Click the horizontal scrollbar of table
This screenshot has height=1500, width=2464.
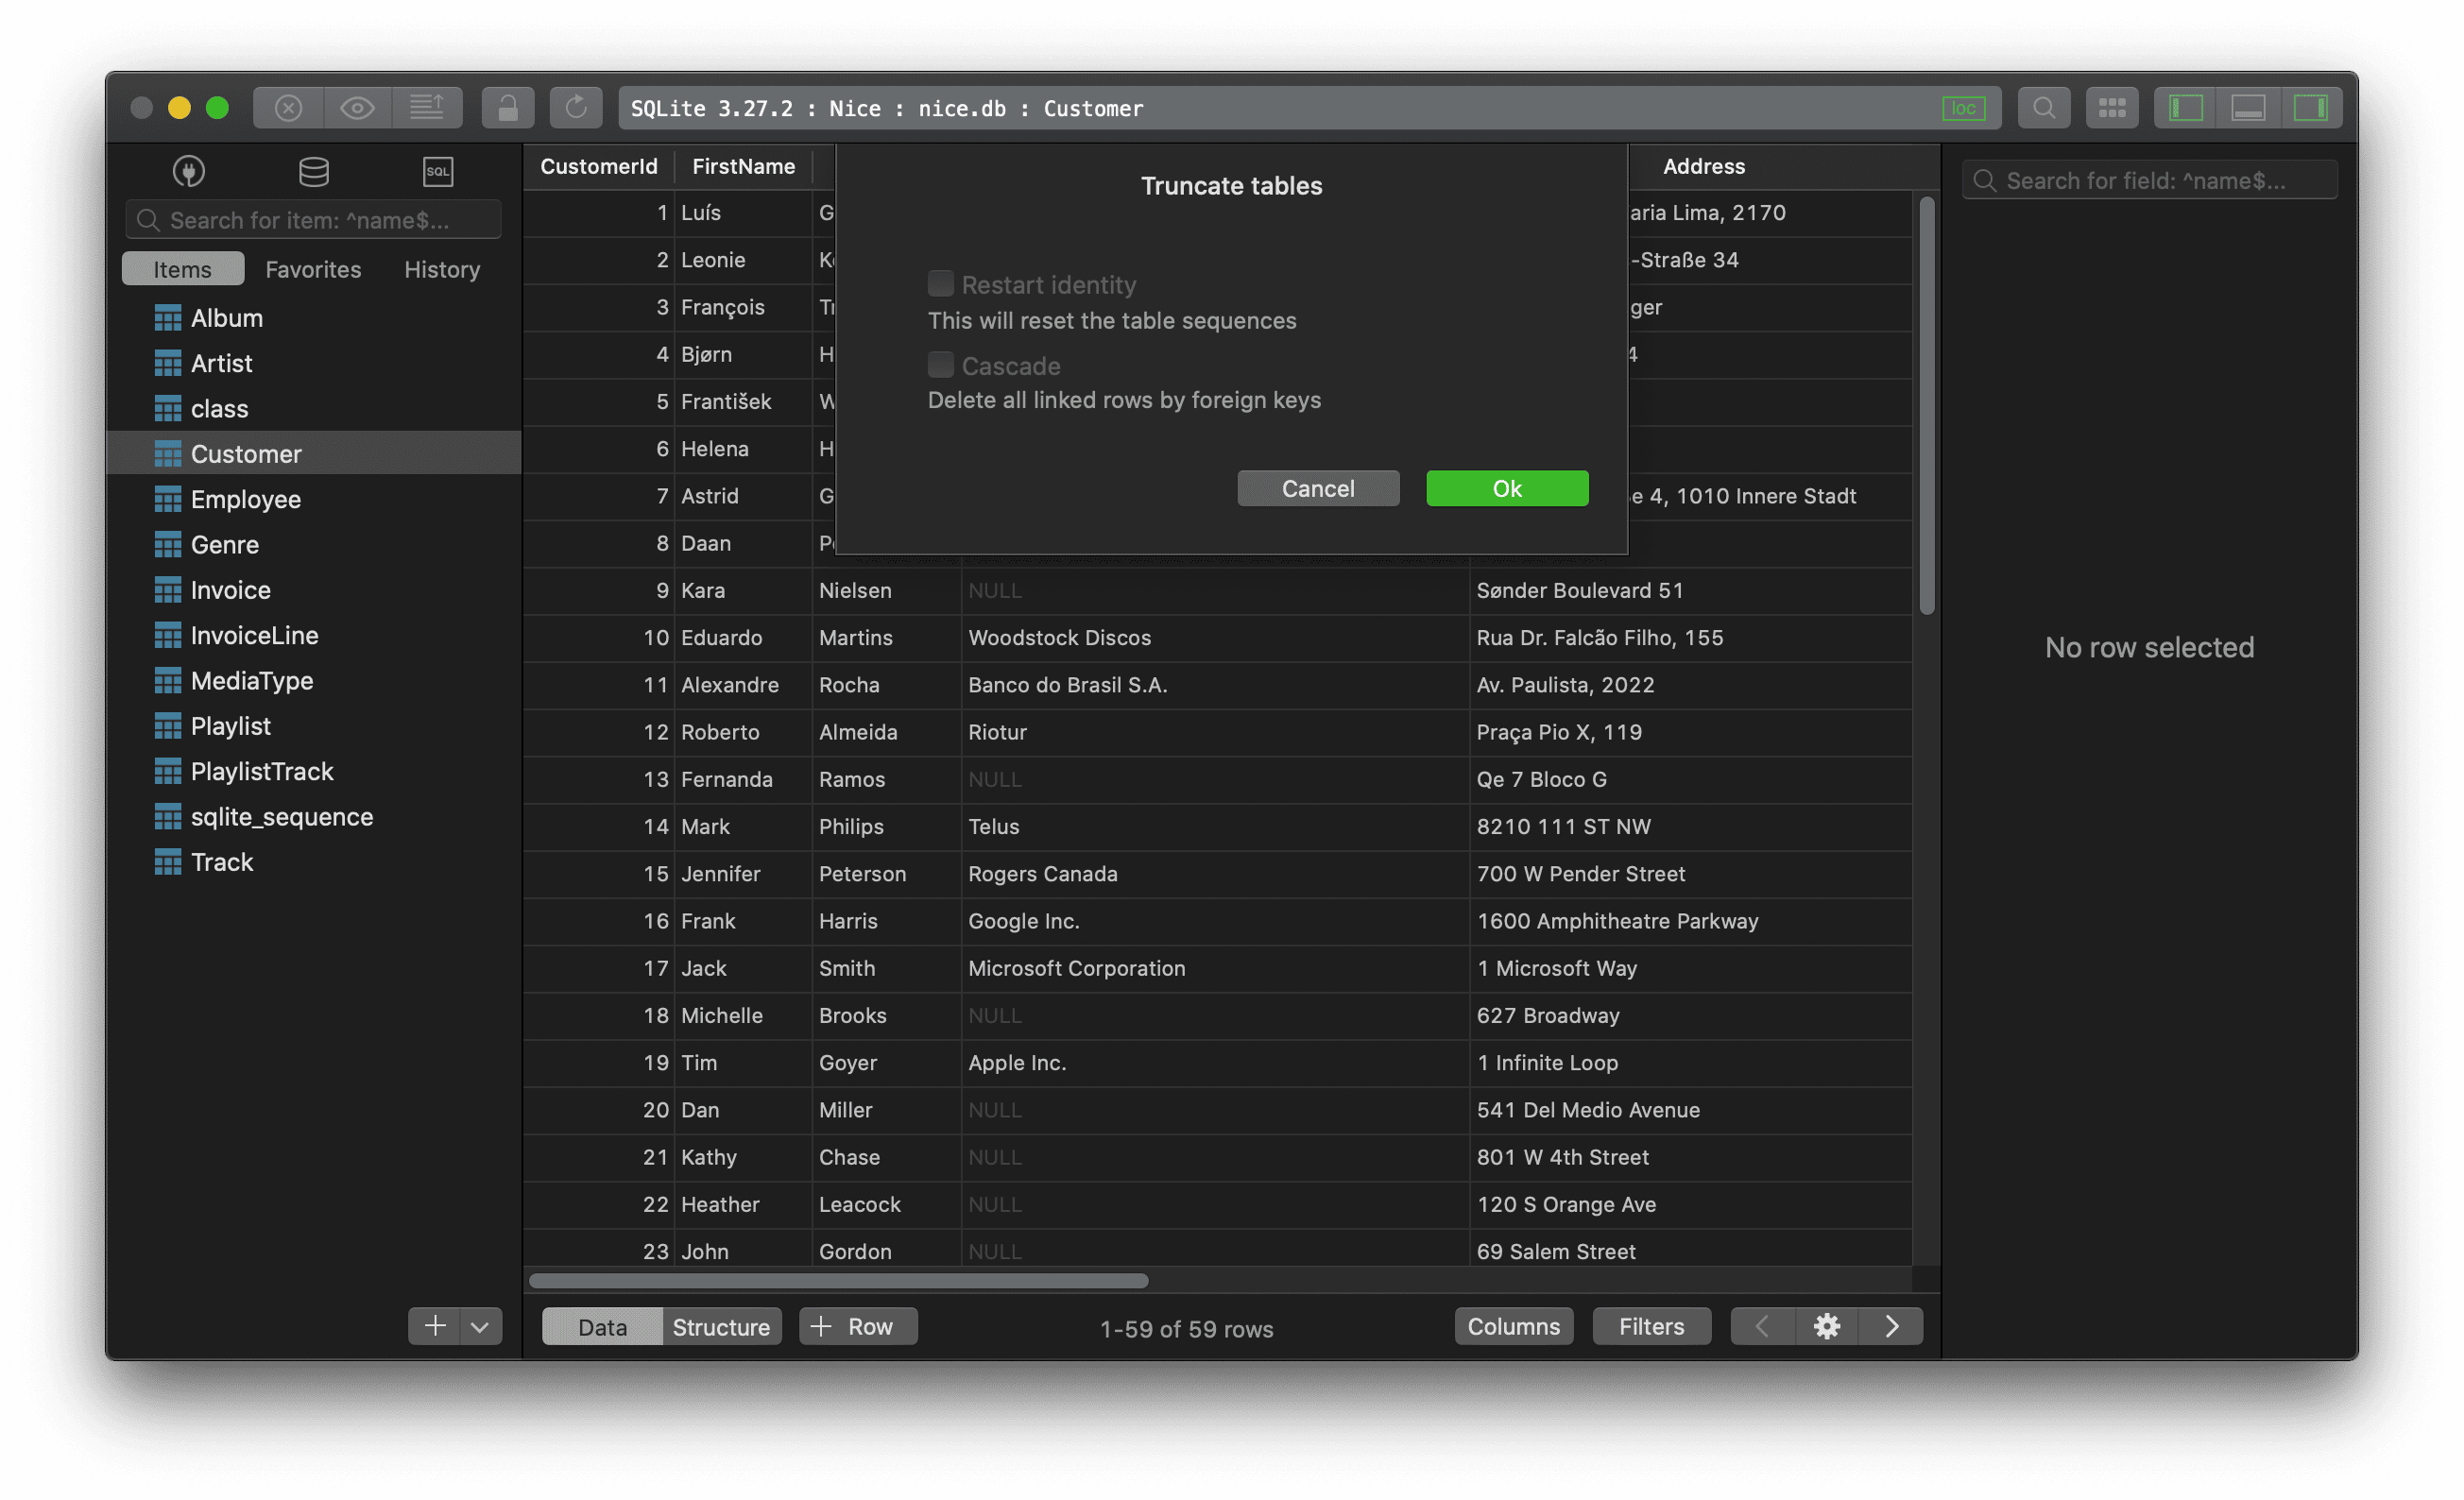click(x=838, y=1280)
